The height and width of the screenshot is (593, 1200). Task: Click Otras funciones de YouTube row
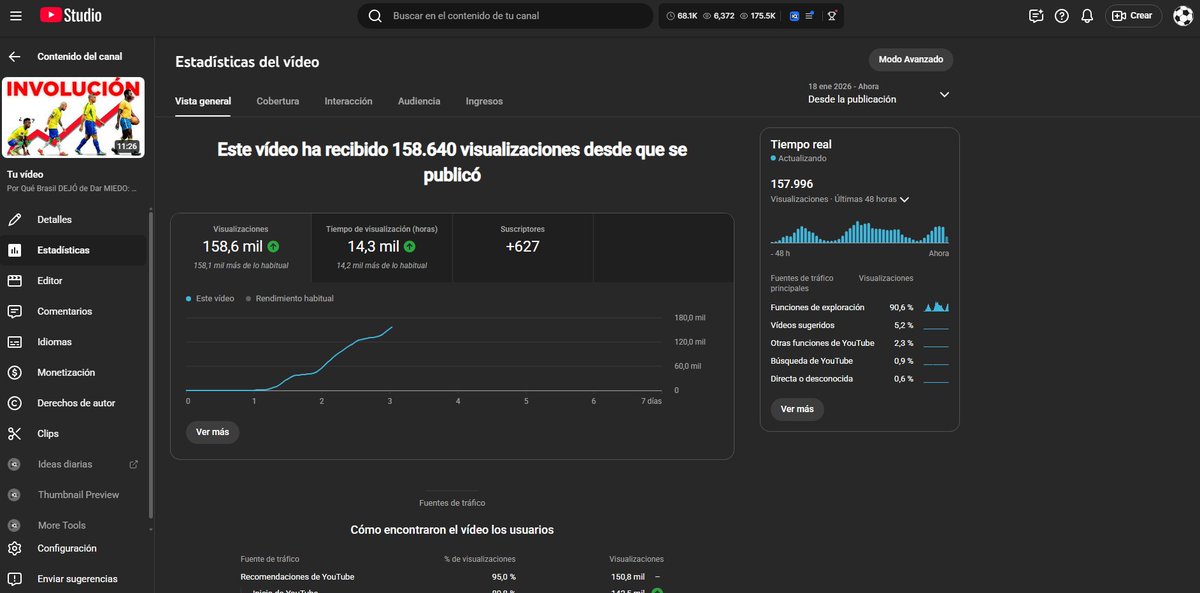860,343
